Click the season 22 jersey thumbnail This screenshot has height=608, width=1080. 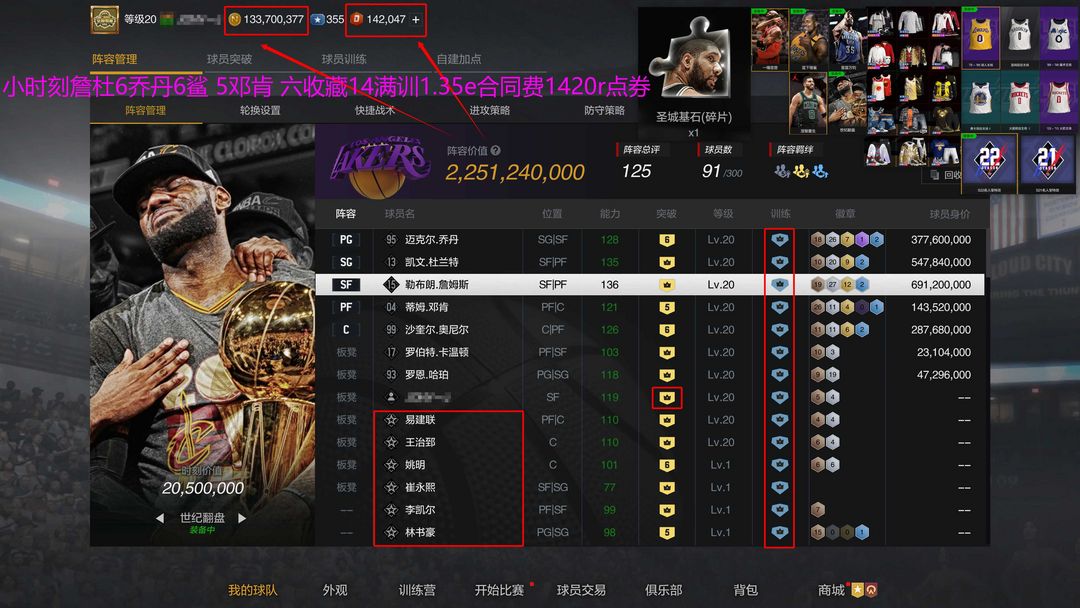(x=989, y=163)
